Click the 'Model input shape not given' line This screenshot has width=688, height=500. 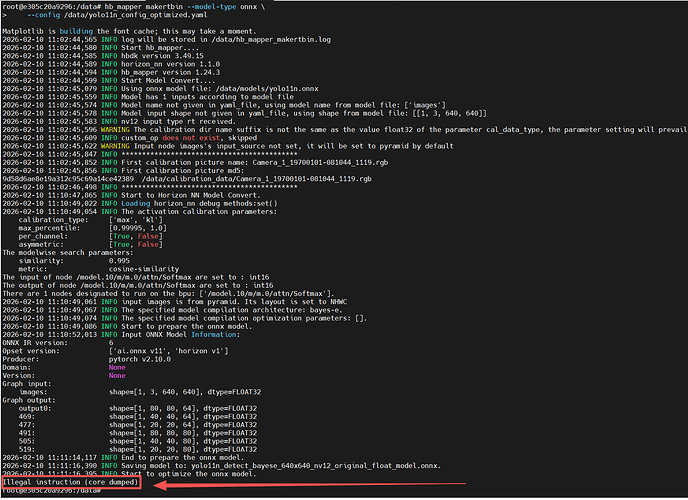pyautogui.click(x=244, y=113)
